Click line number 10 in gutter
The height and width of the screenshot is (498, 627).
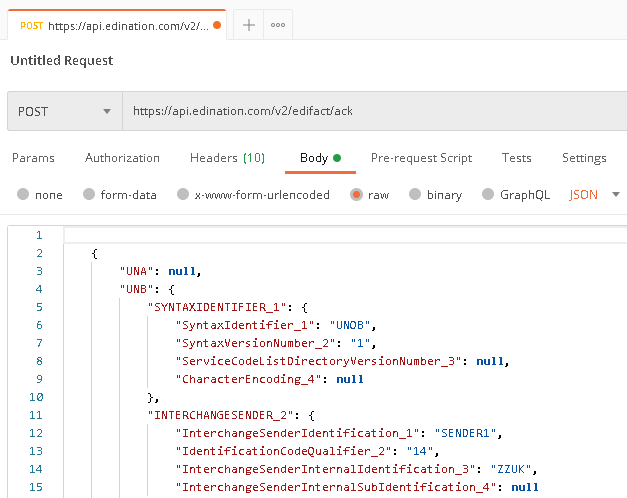point(36,397)
